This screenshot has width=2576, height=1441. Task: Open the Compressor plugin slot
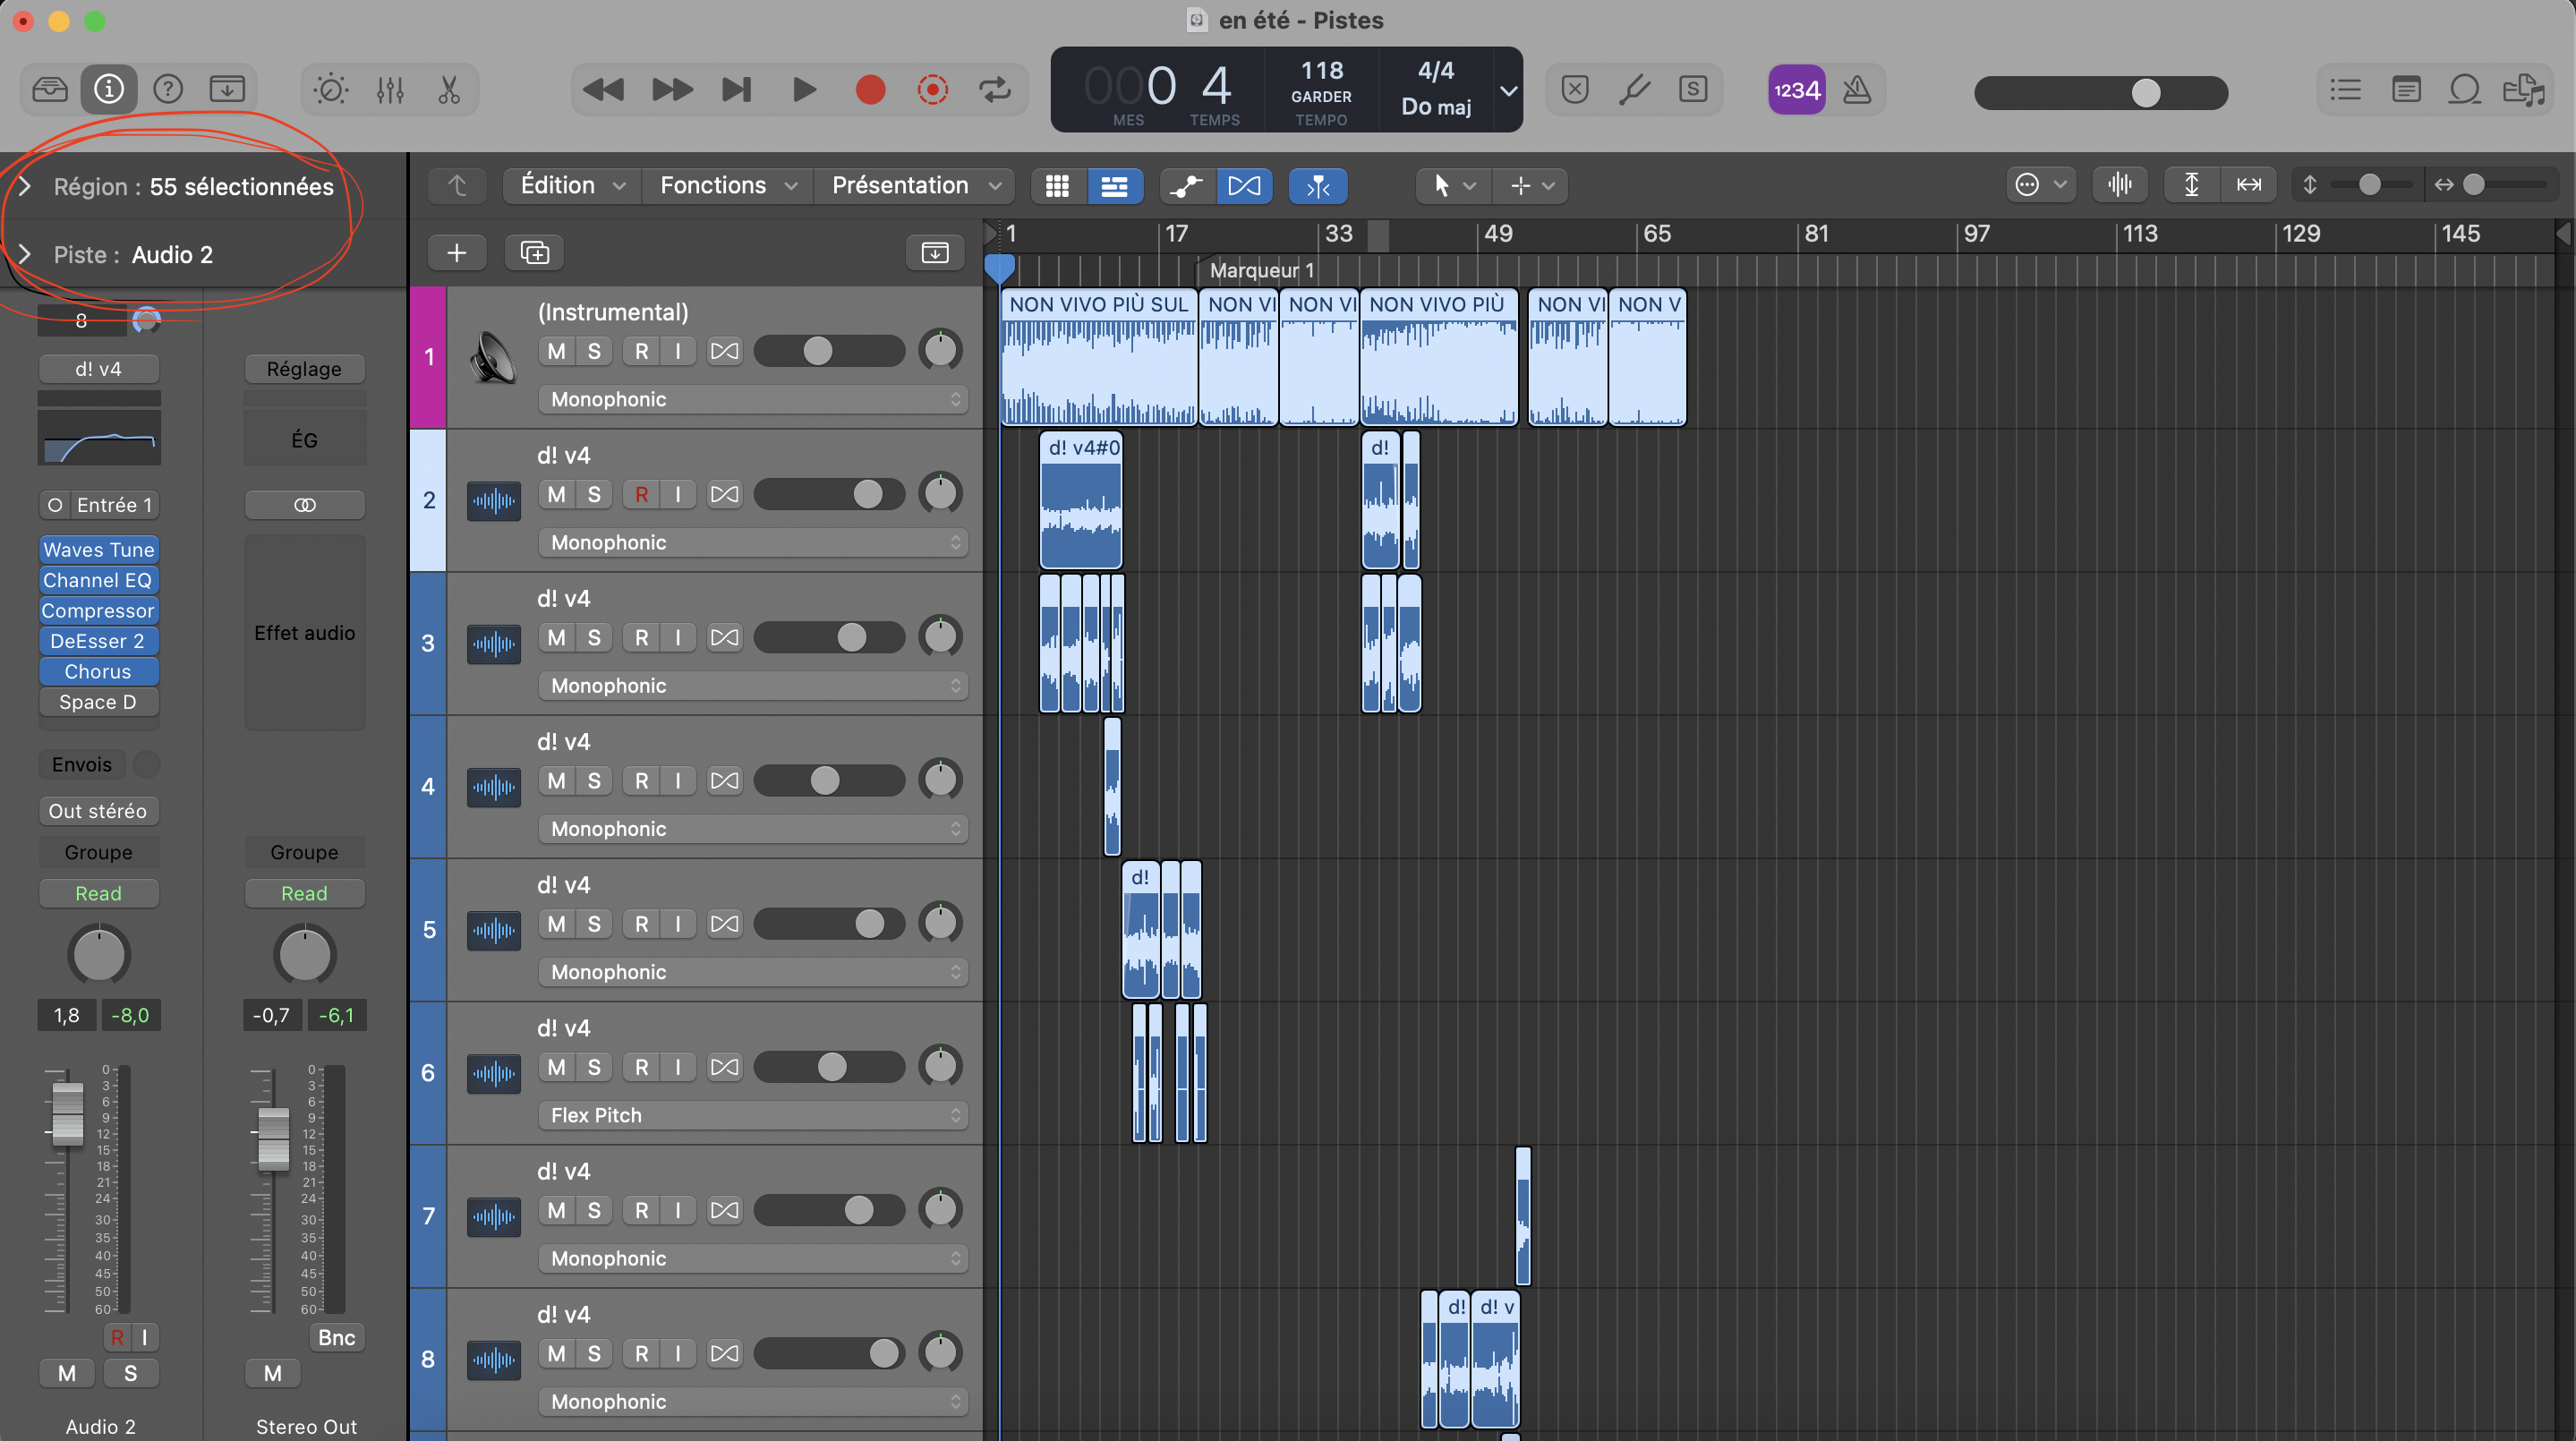coord(99,610)
